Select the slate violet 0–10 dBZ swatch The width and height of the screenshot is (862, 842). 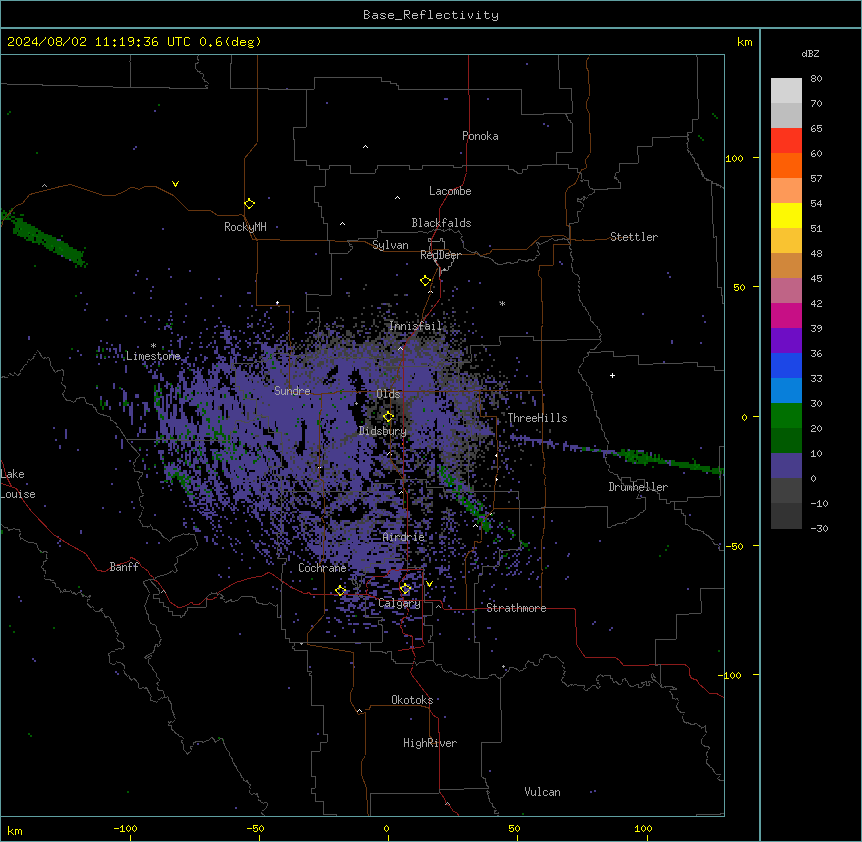click(x=786, y=466)
